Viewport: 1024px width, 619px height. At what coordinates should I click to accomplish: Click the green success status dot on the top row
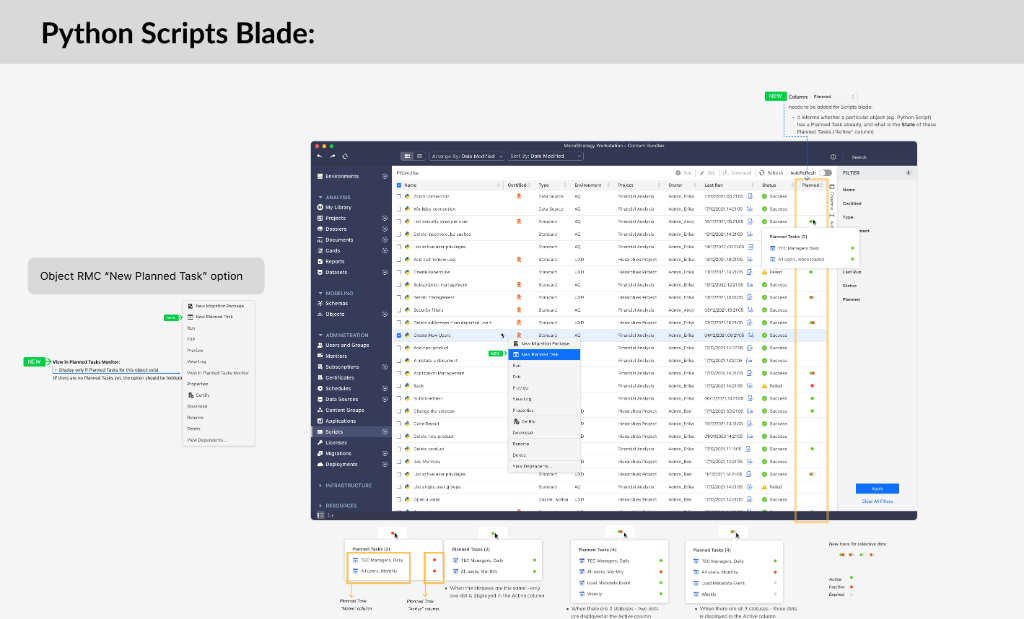[x=764, y=196]
